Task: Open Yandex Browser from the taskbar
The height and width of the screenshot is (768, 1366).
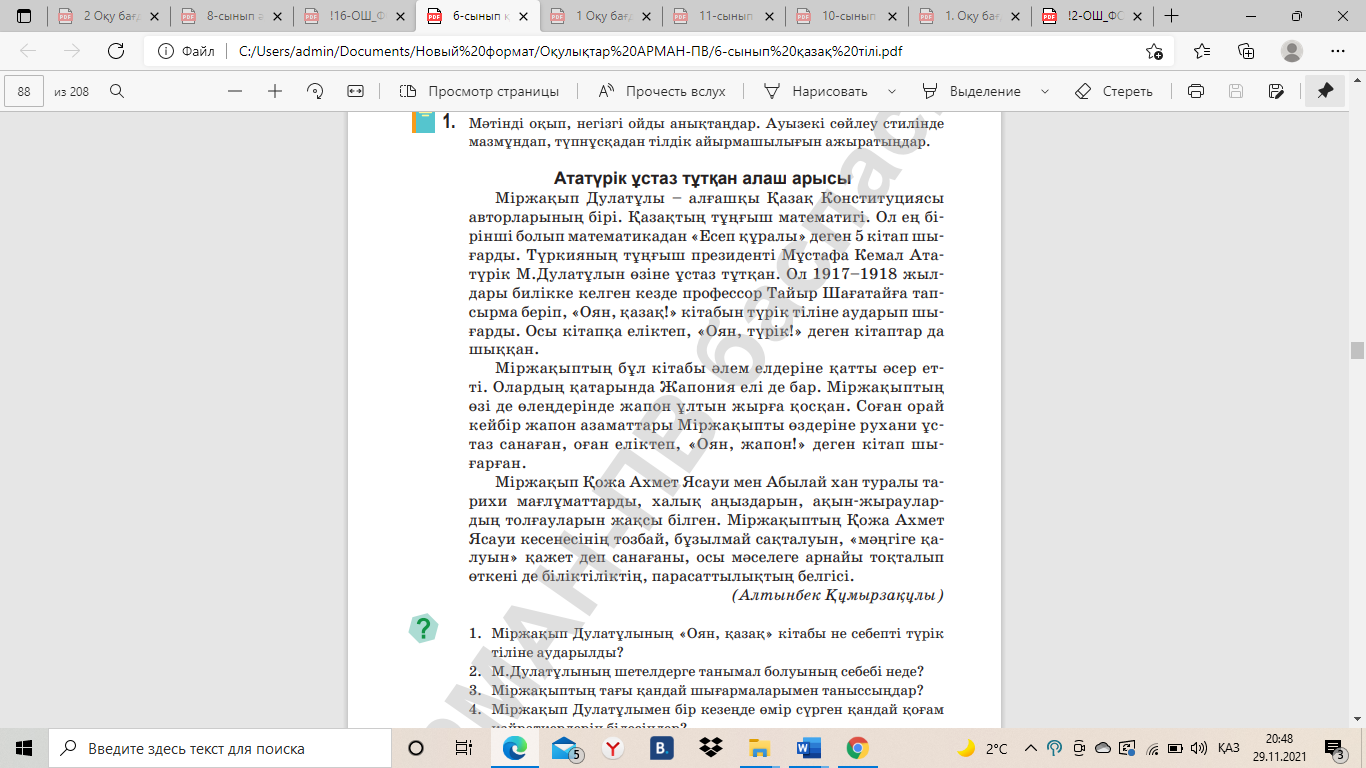Action: (x=613, y=748)
